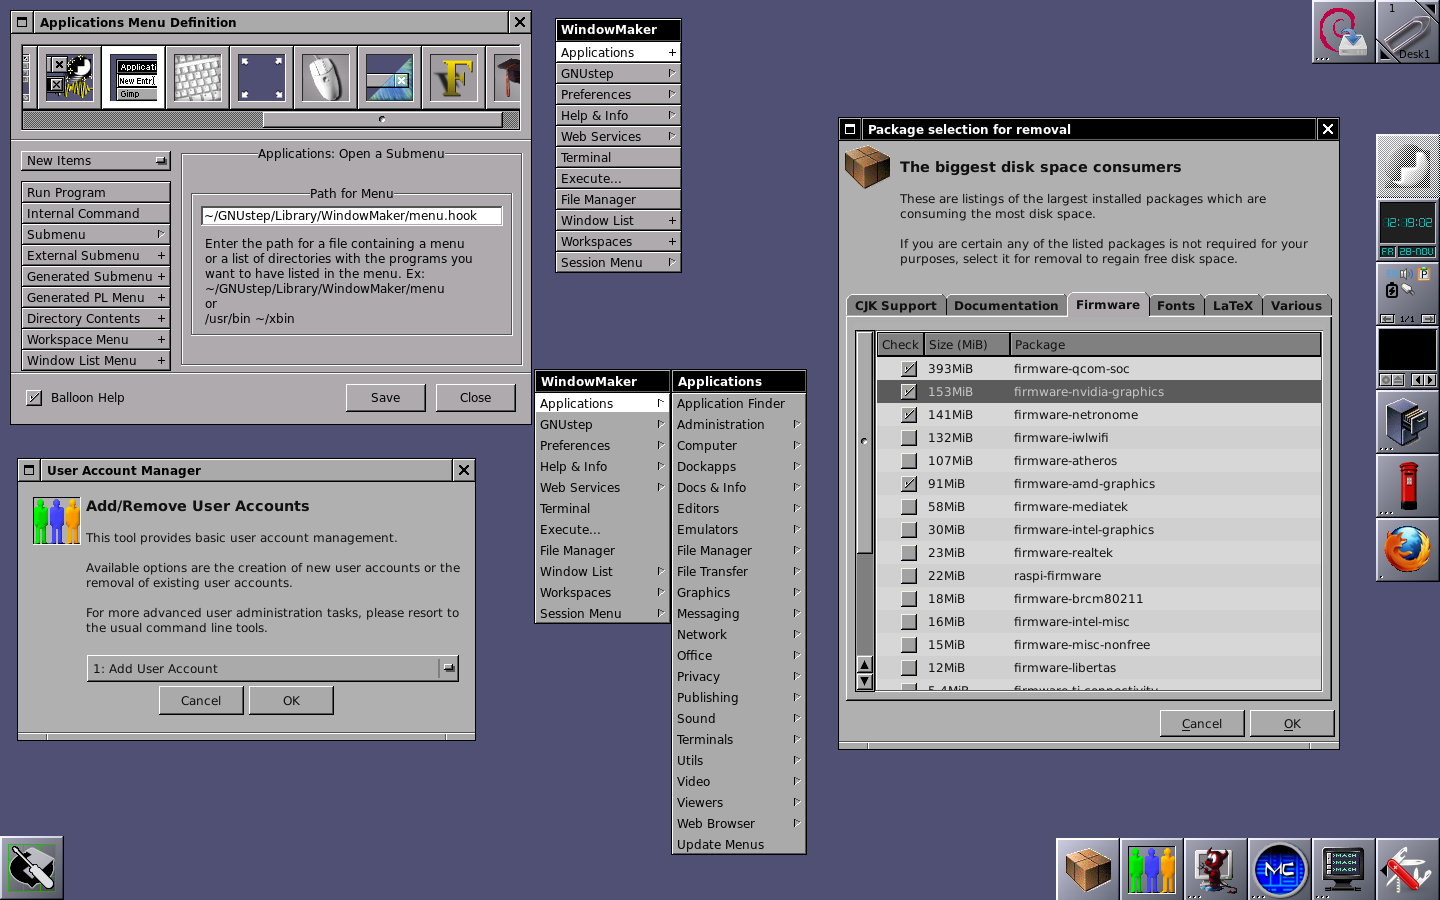
Task: Open the Add User Account dropdown
Action: [x=448, y=668]
